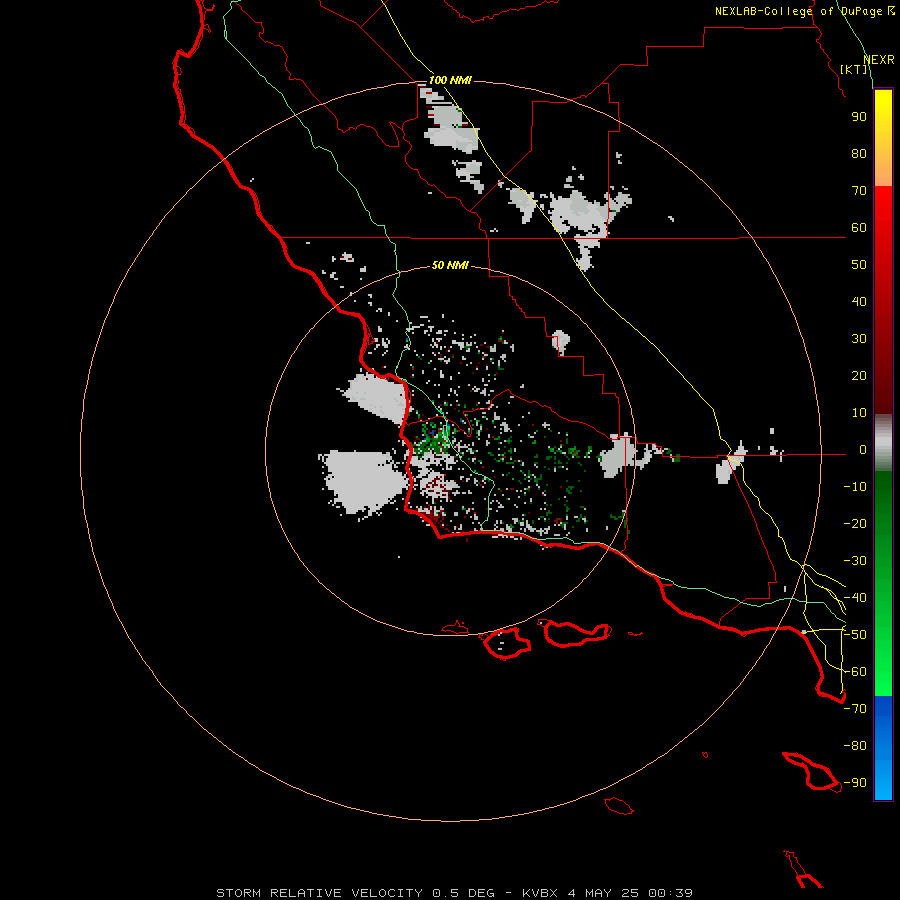Image resolution: width=900 pixels, height=900 pixels.
Task: Click the 100 NMI range ring label
Action: pyautogui.click(x=450, y=80)
